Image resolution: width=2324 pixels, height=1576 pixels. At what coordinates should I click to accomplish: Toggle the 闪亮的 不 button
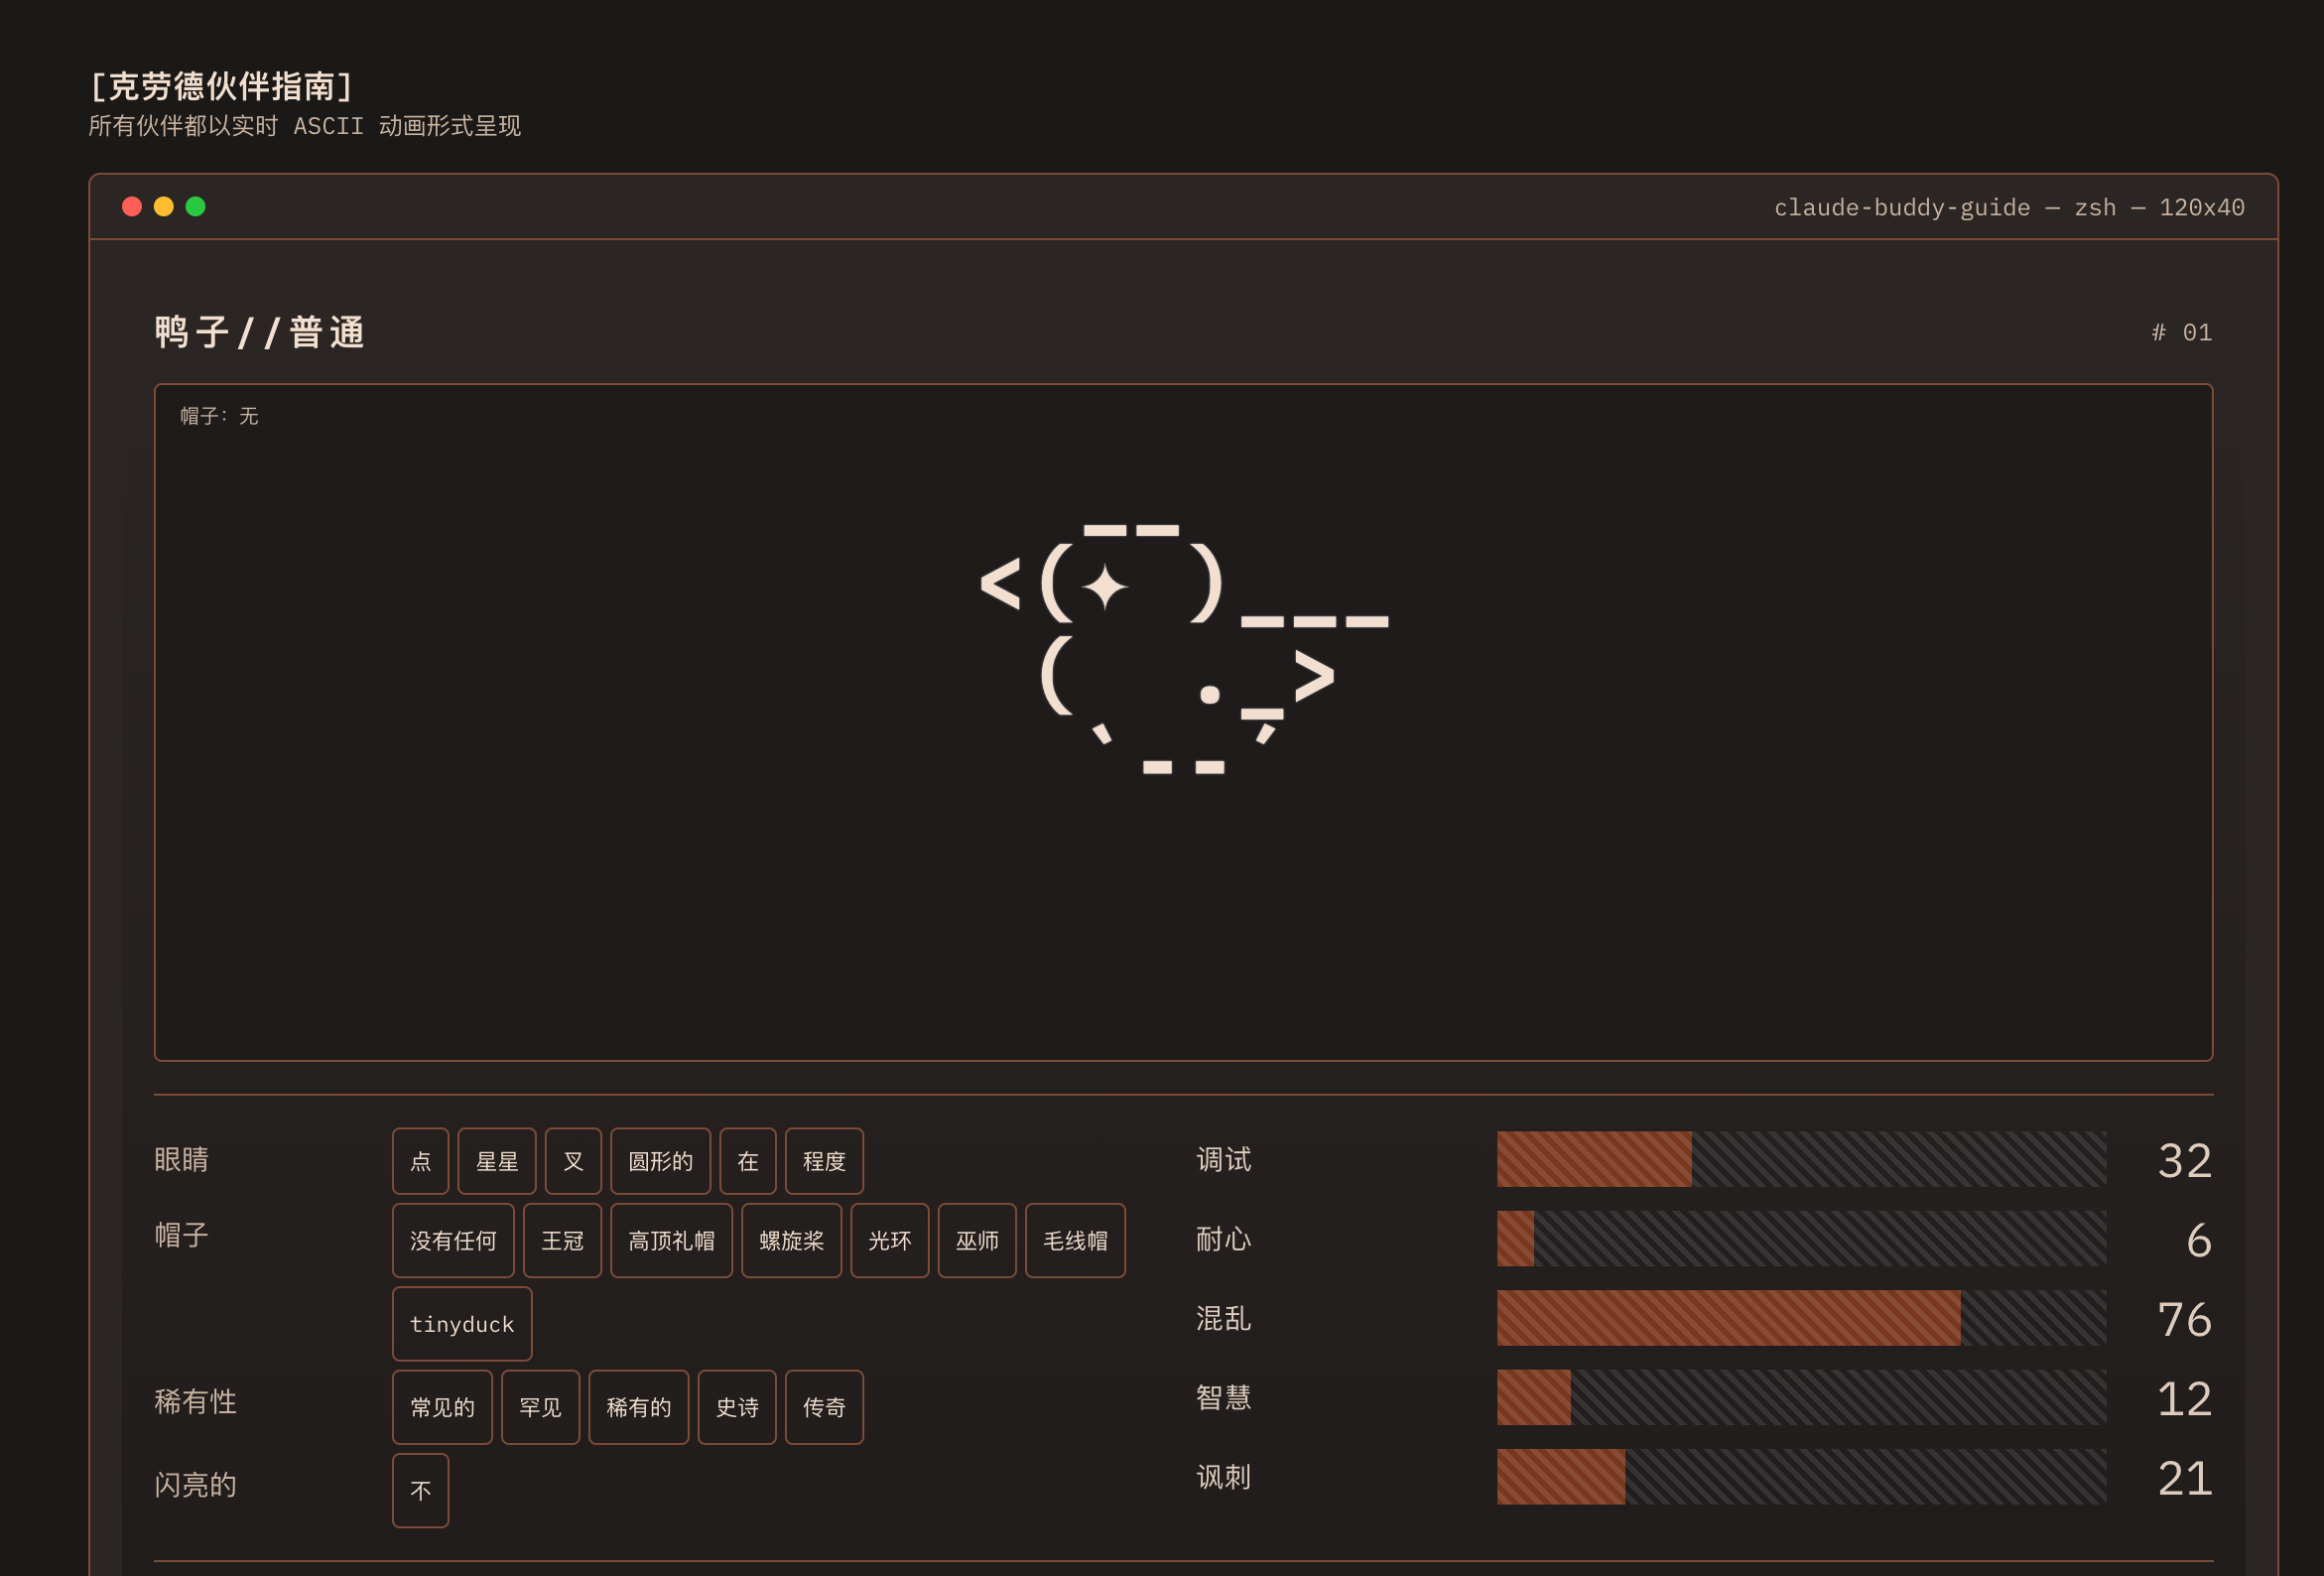pos(420,1491)
